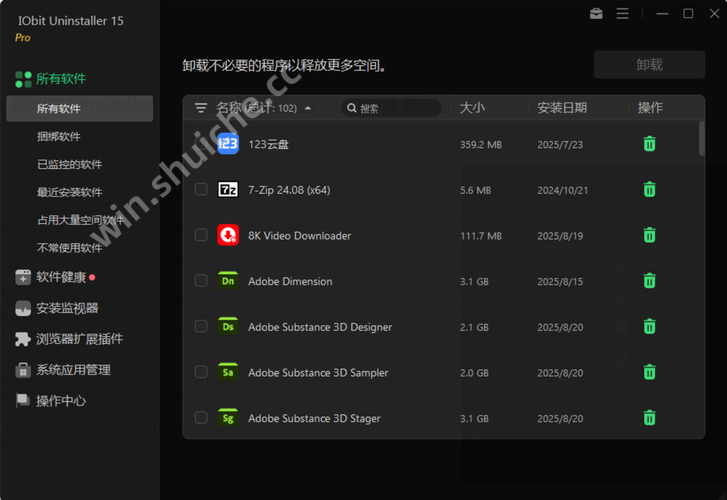
Task: Click the 8K Video Downloader app icon
Action: [x=228, y=235]
